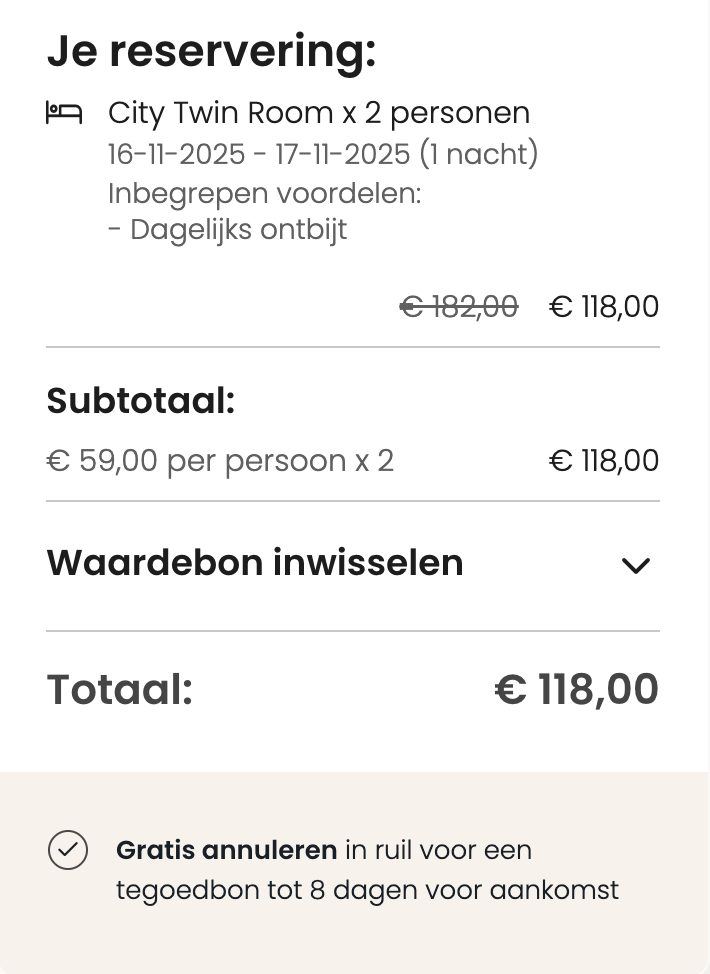Click the crossed-out € 182,00 original price
Image resolution: width=710 pixels, height=974 pixels.
coord(459,307)
